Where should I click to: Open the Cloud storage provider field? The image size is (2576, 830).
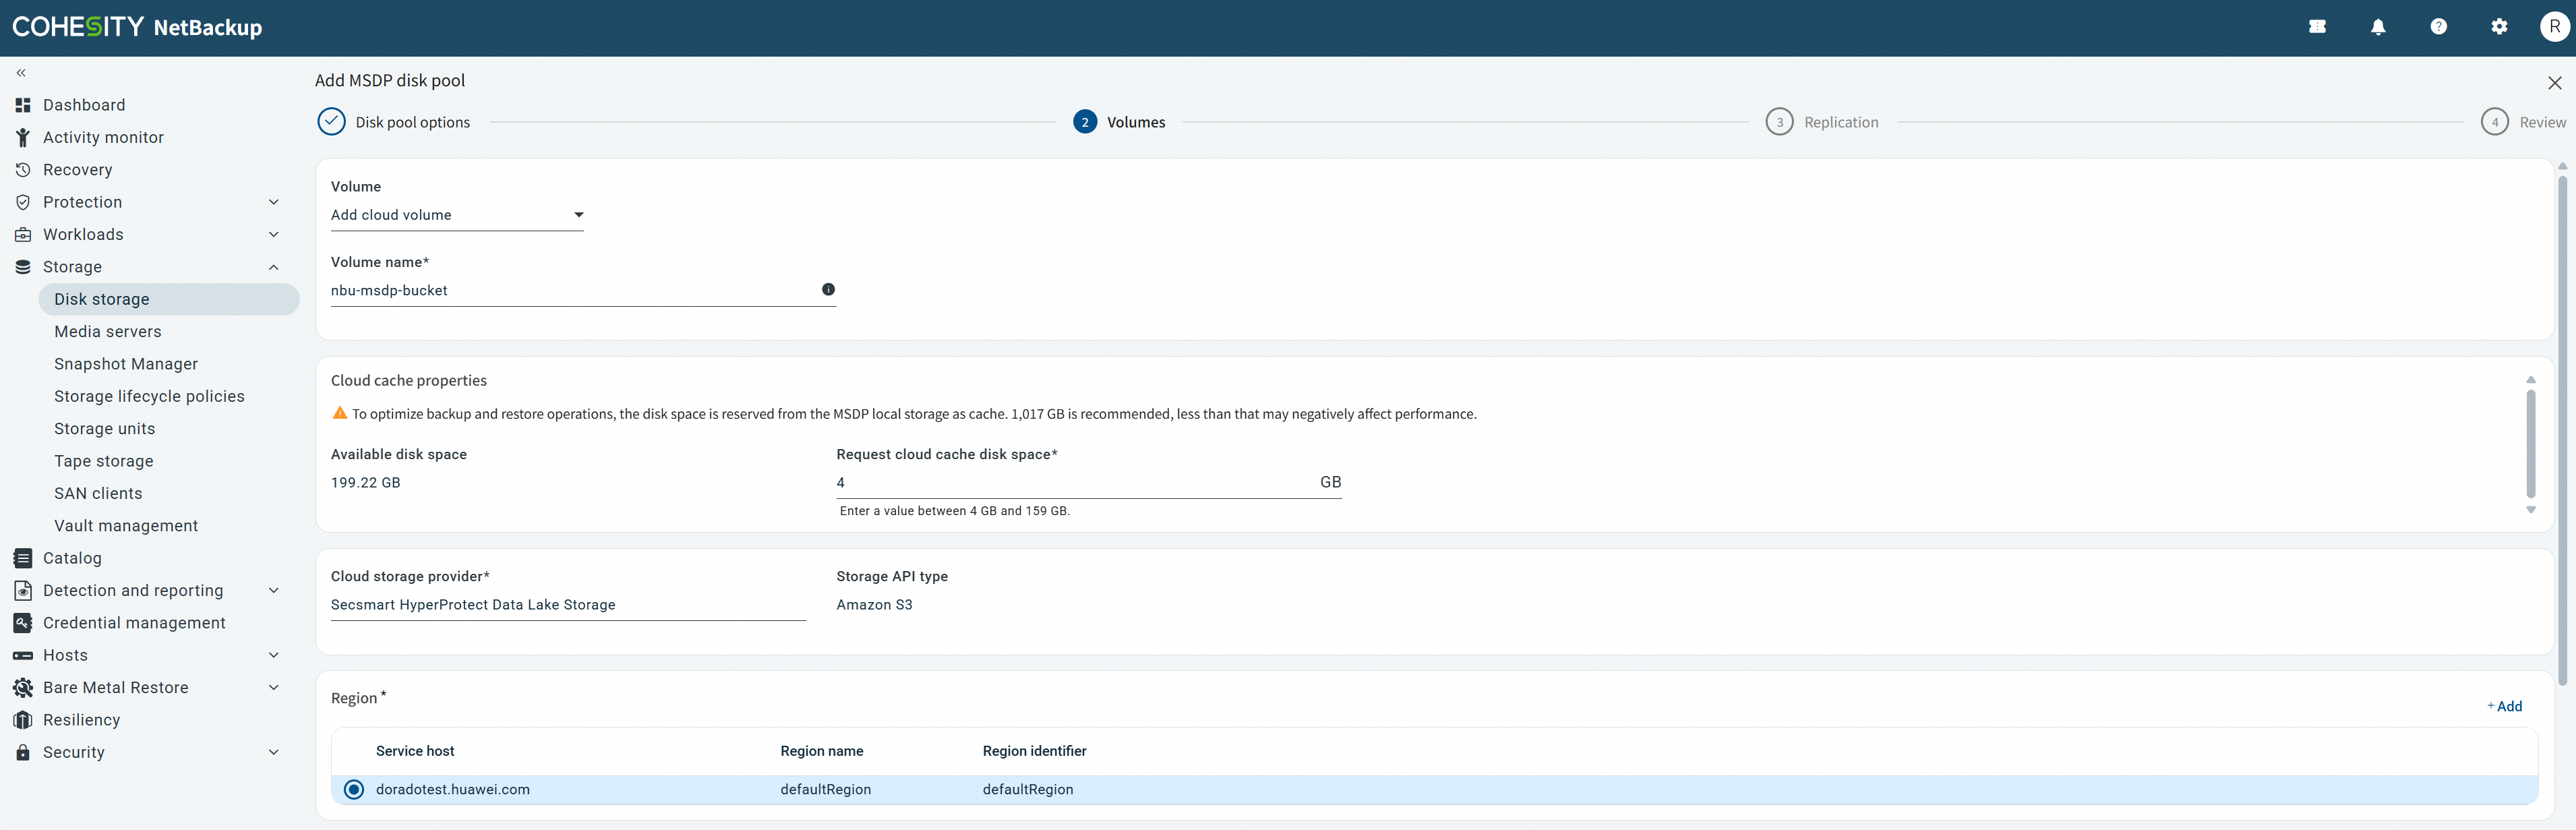pos(568,605)
